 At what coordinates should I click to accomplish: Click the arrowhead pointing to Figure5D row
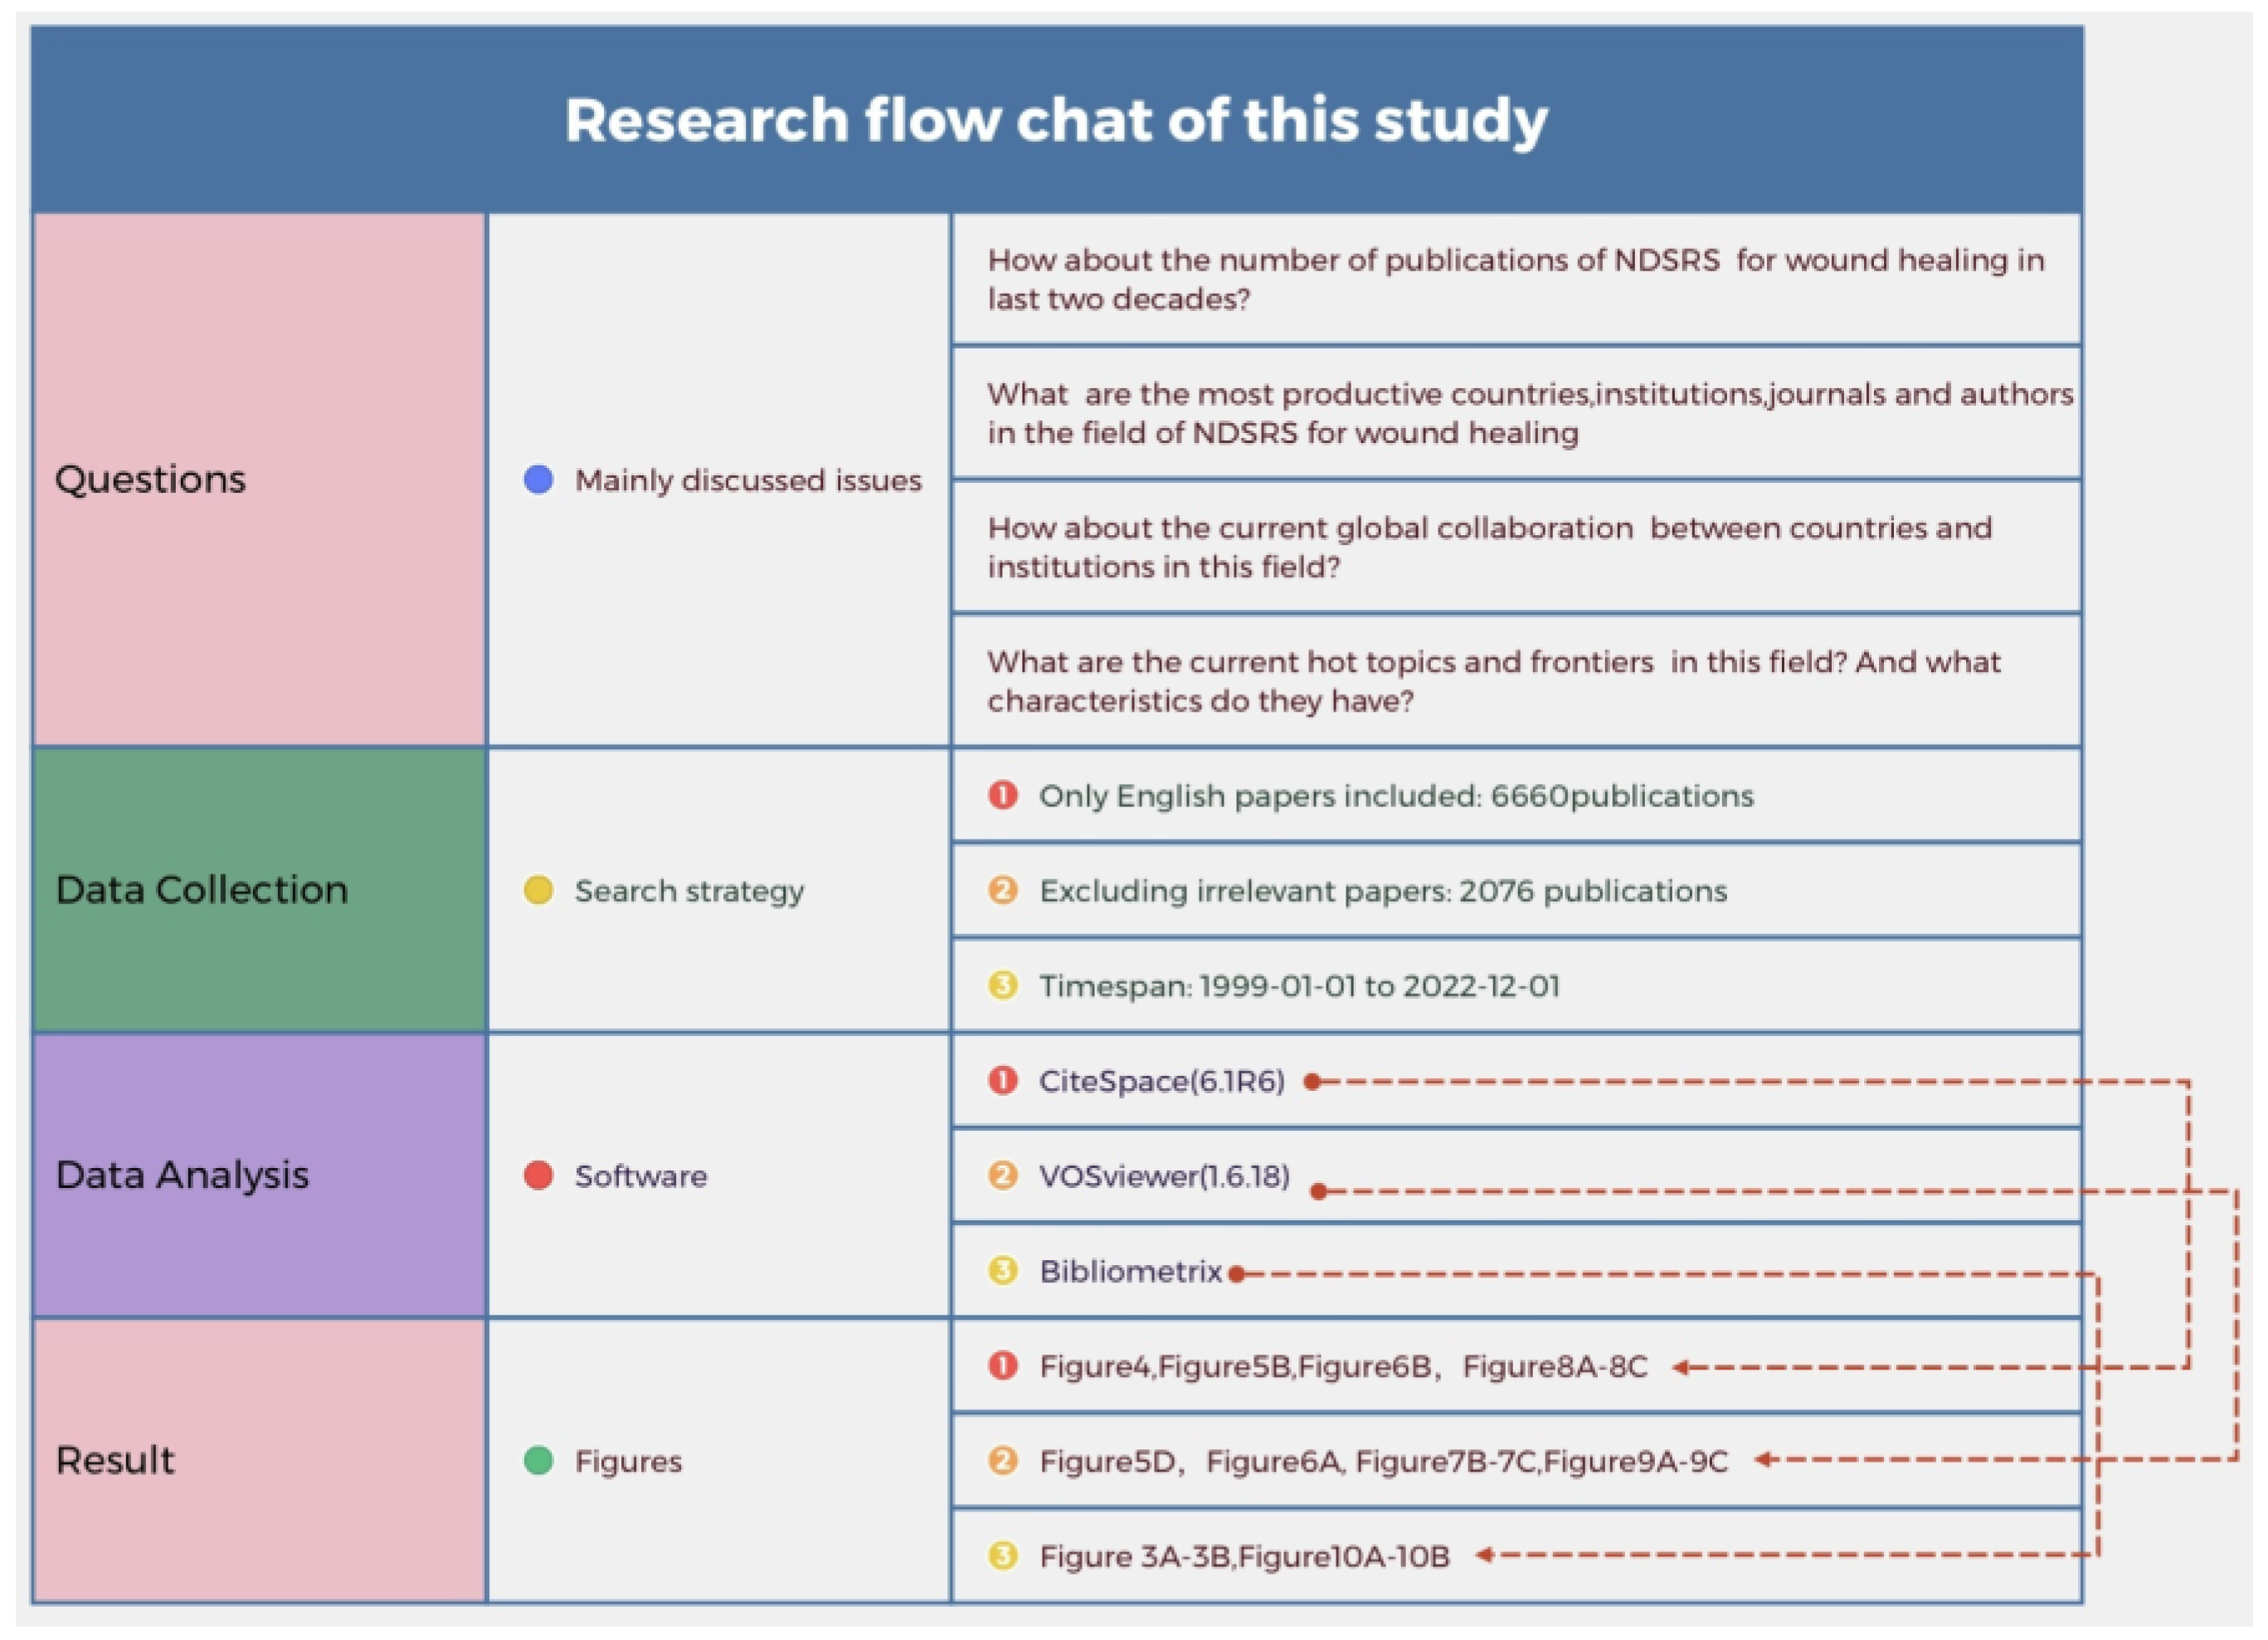click(1764, 1460)
